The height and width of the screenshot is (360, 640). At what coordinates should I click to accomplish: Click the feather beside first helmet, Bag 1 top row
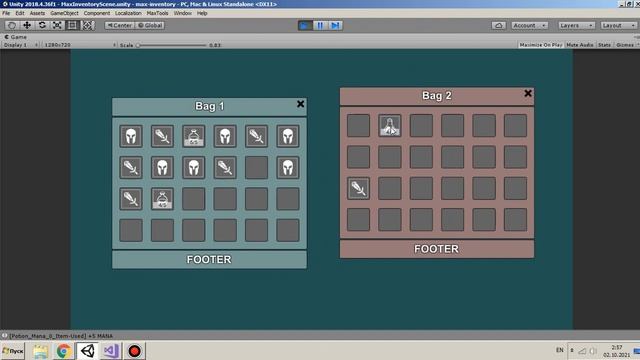pyautogui.click(x=162, y=136)
